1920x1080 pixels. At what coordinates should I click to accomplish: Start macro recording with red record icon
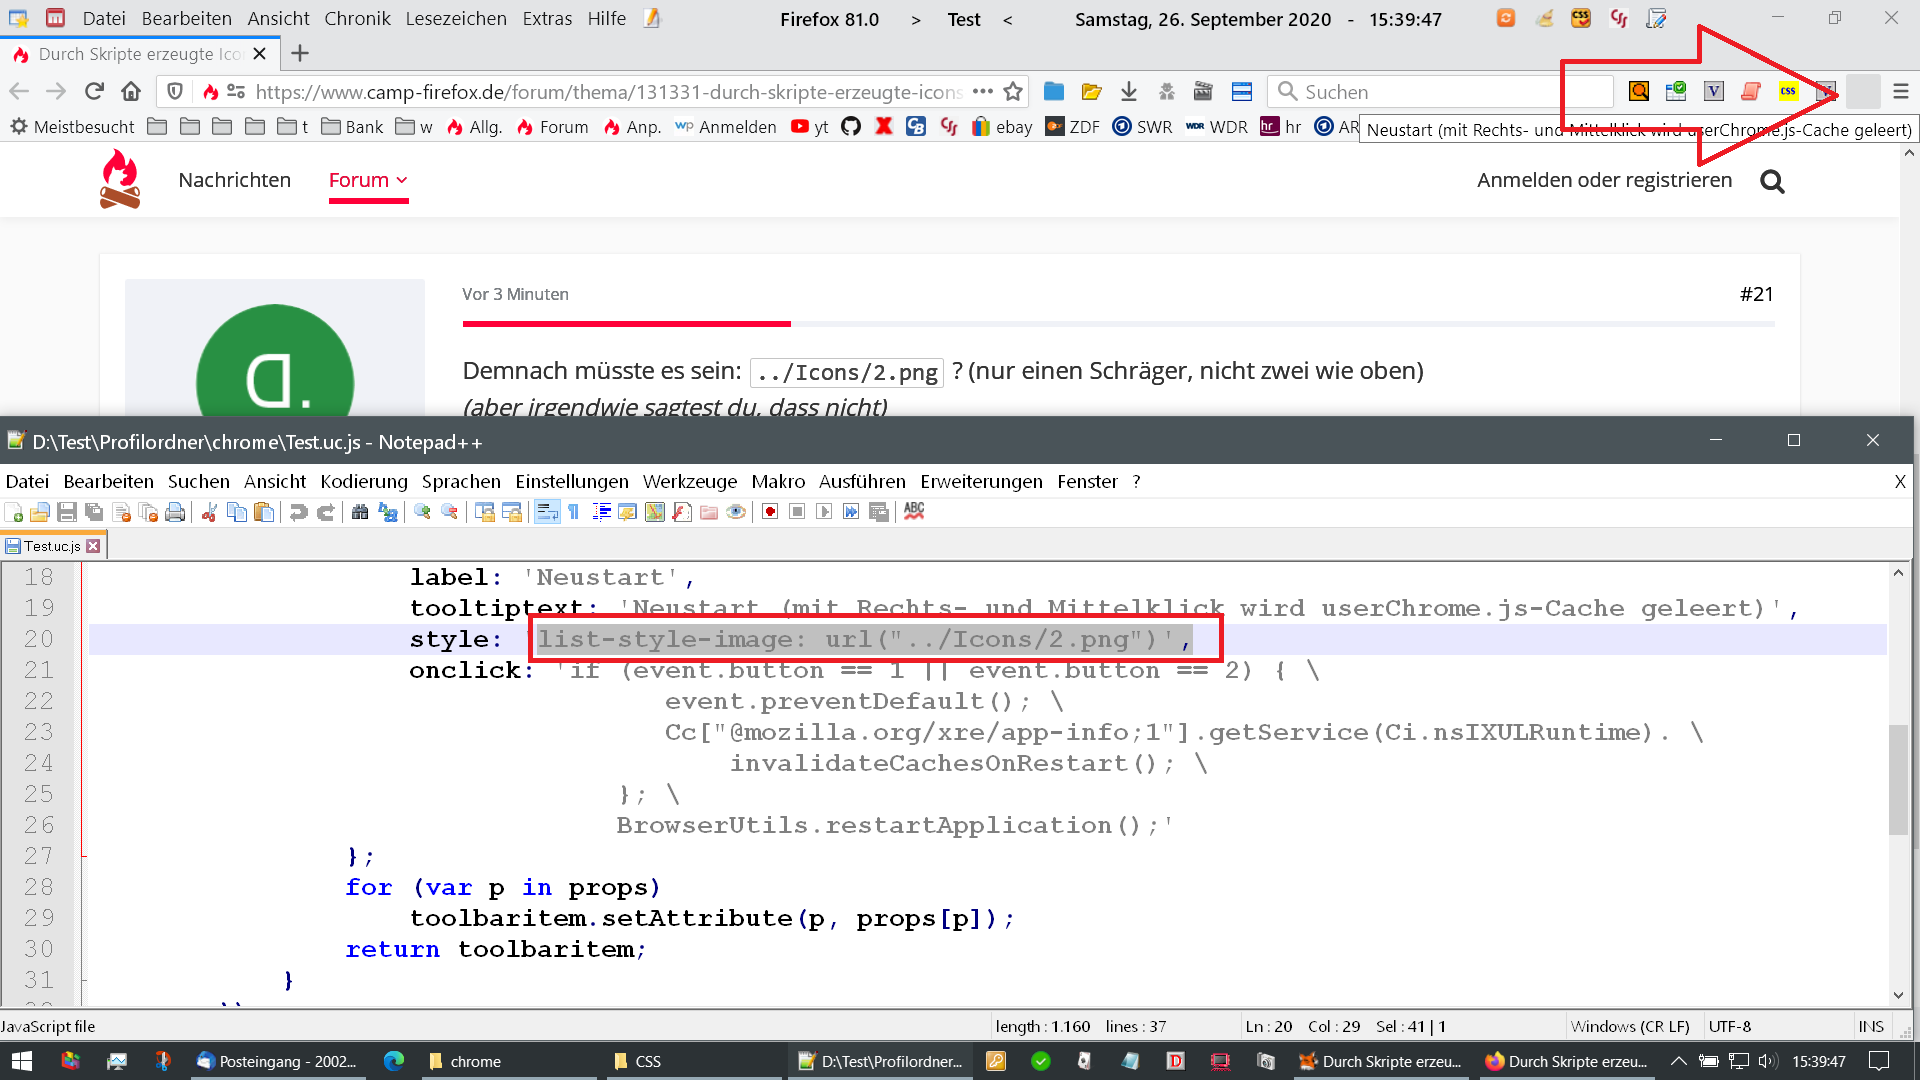770,512
